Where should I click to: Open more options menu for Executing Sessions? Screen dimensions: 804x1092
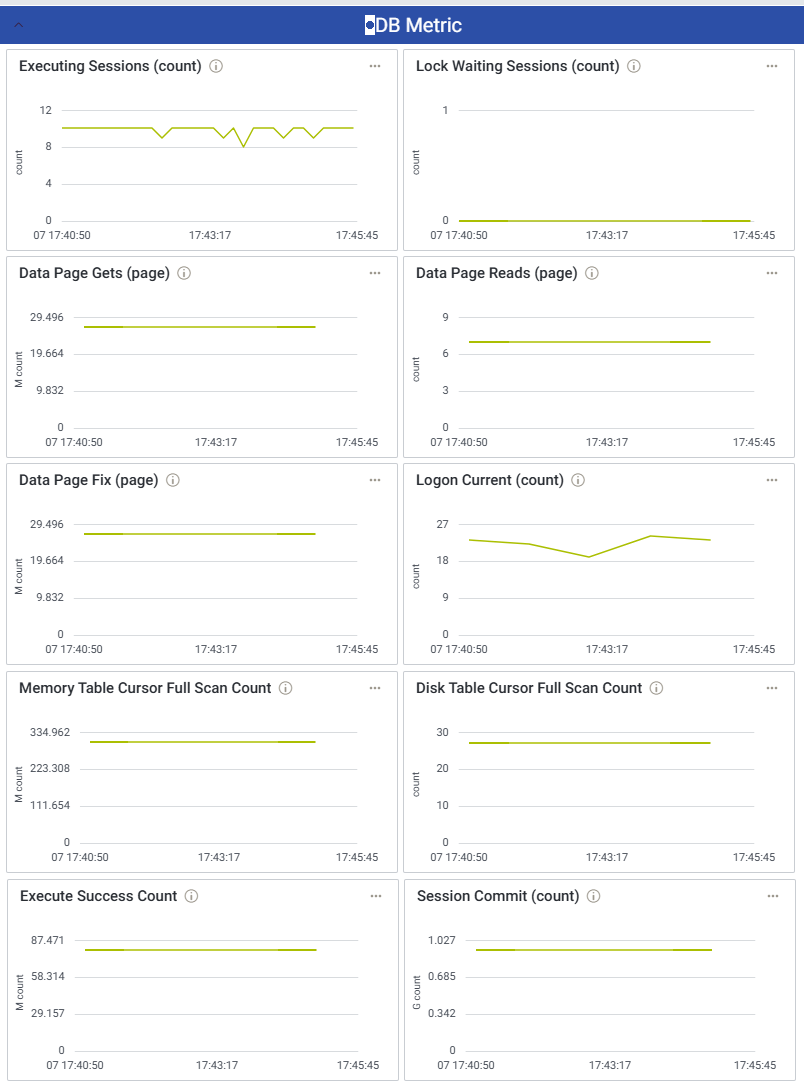coord(375,66)
